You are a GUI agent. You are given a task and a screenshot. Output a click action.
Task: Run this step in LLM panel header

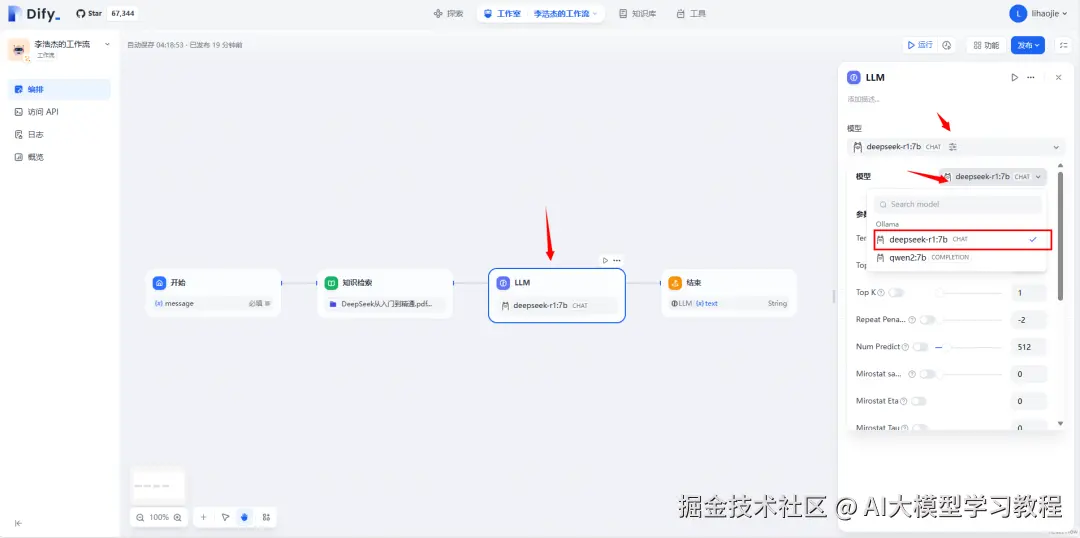tap(1015, 78)
